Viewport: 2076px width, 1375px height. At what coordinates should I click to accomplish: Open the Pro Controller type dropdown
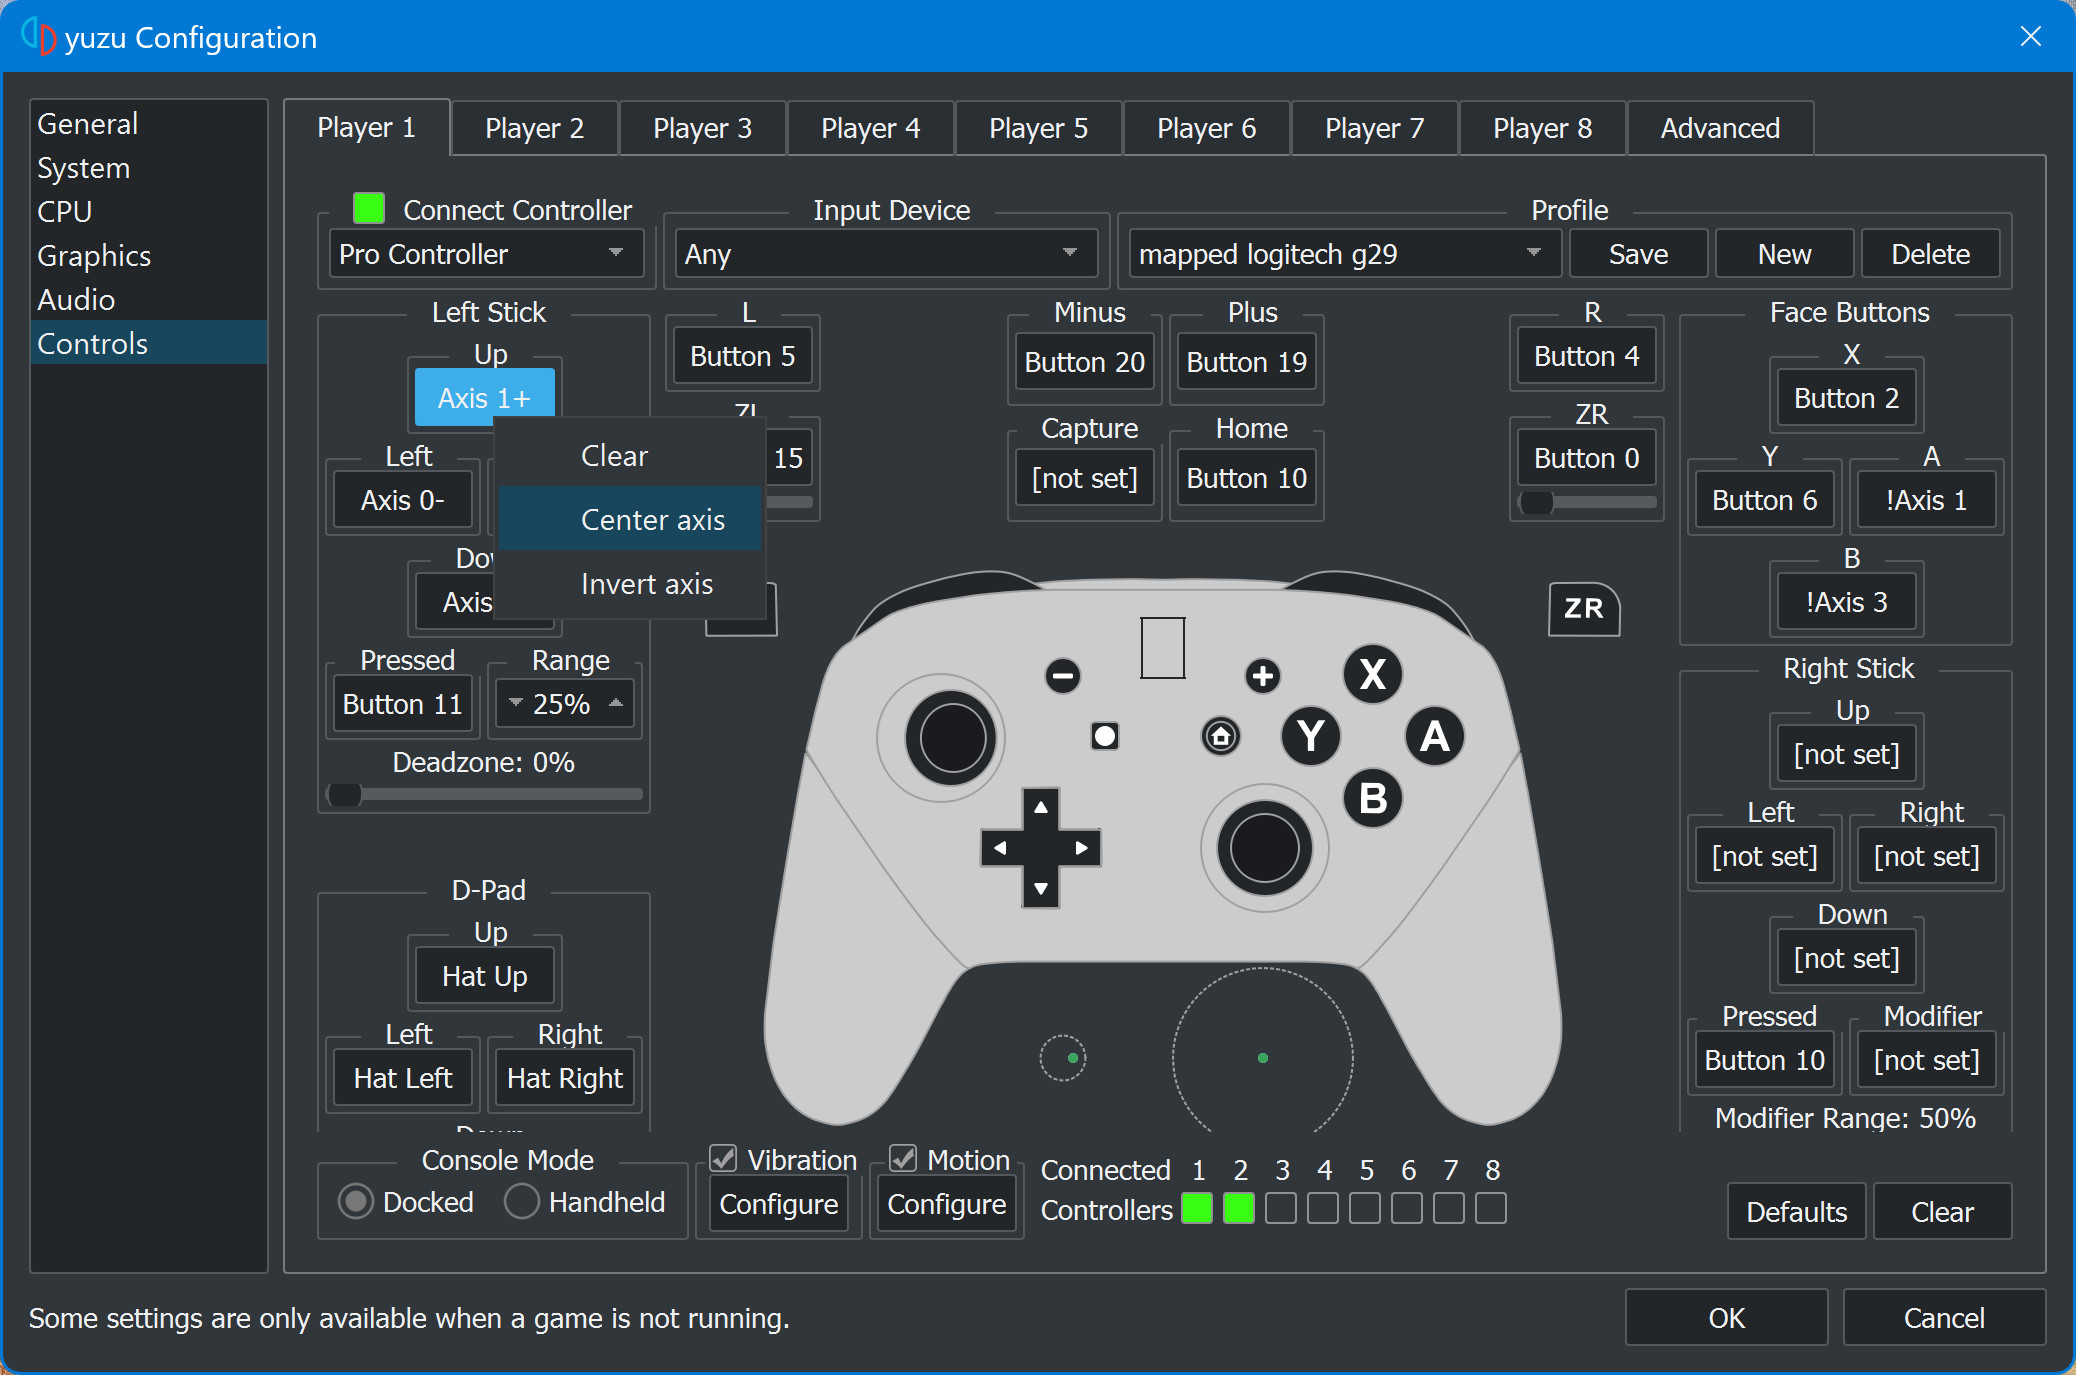pyautogui.click(x=486, y=253)
